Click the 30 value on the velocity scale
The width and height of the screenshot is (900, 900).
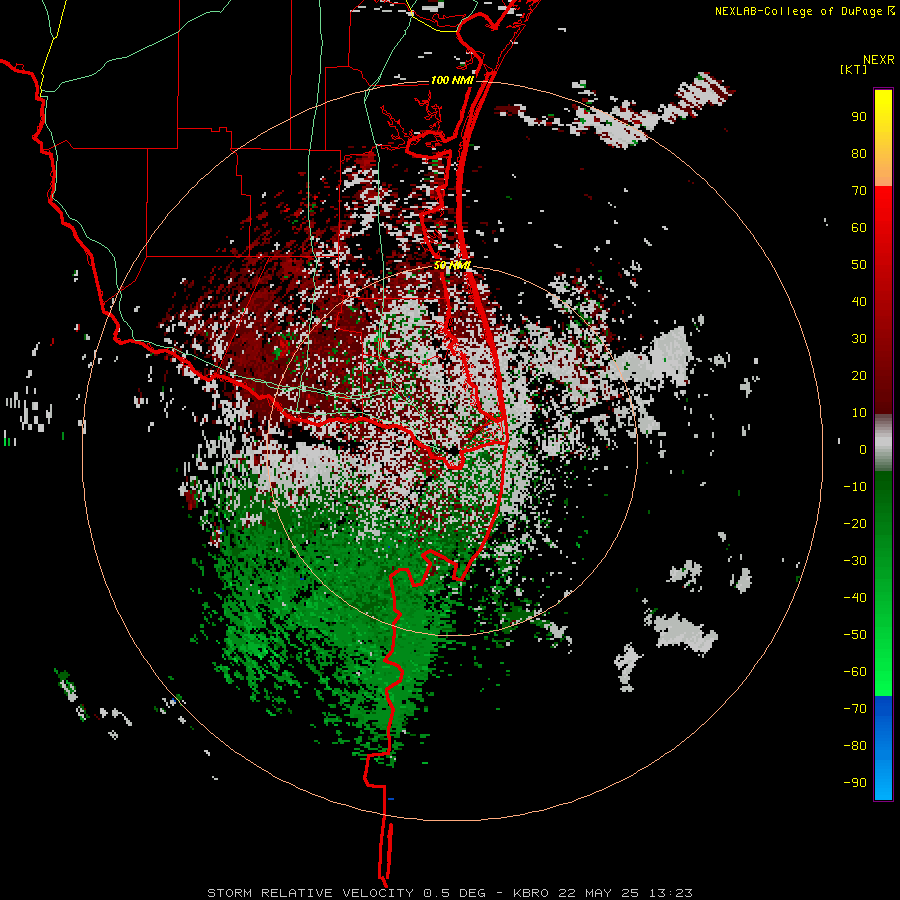tap(859, 339)
